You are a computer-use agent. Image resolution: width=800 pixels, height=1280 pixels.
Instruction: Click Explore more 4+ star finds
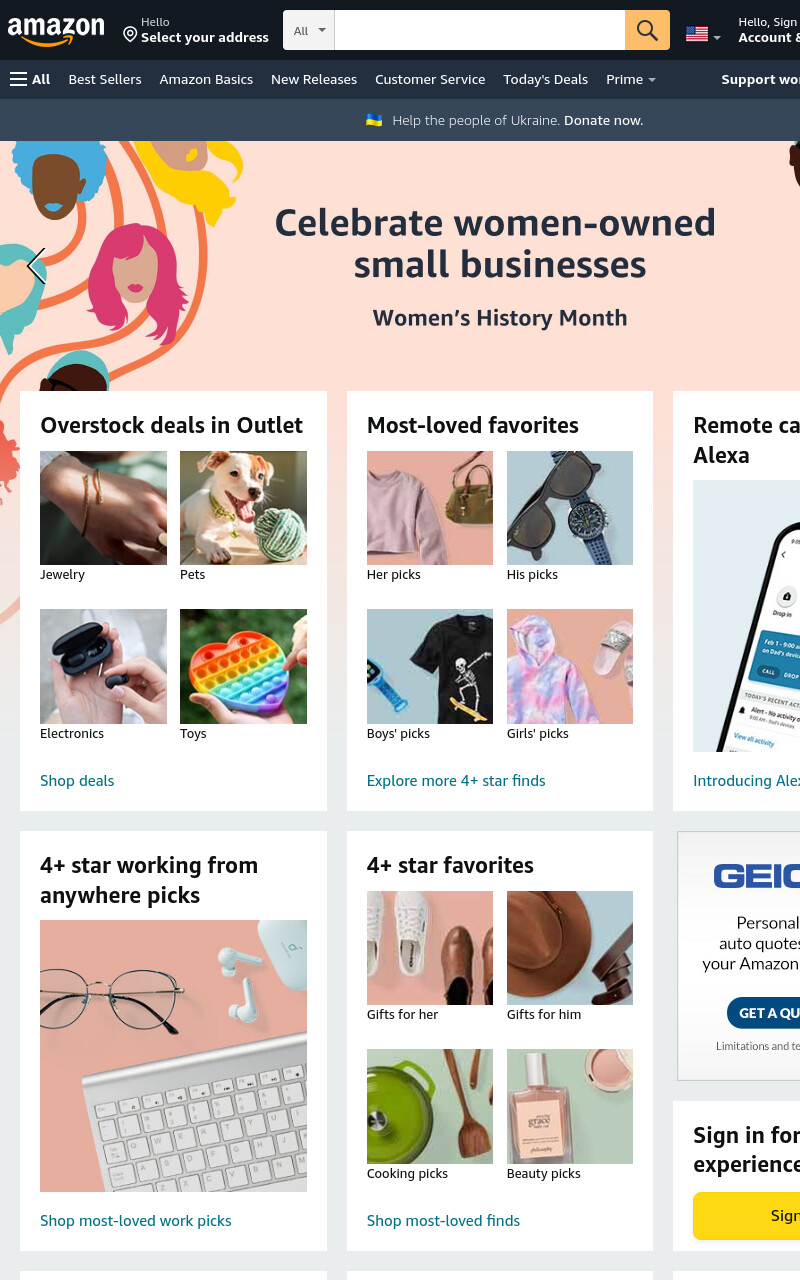pyautogui.click(x=456, y=781)
